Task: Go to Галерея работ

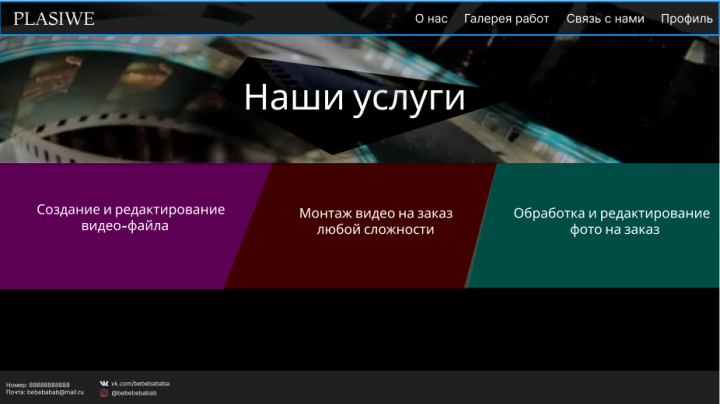Action: tap(506, 19)
